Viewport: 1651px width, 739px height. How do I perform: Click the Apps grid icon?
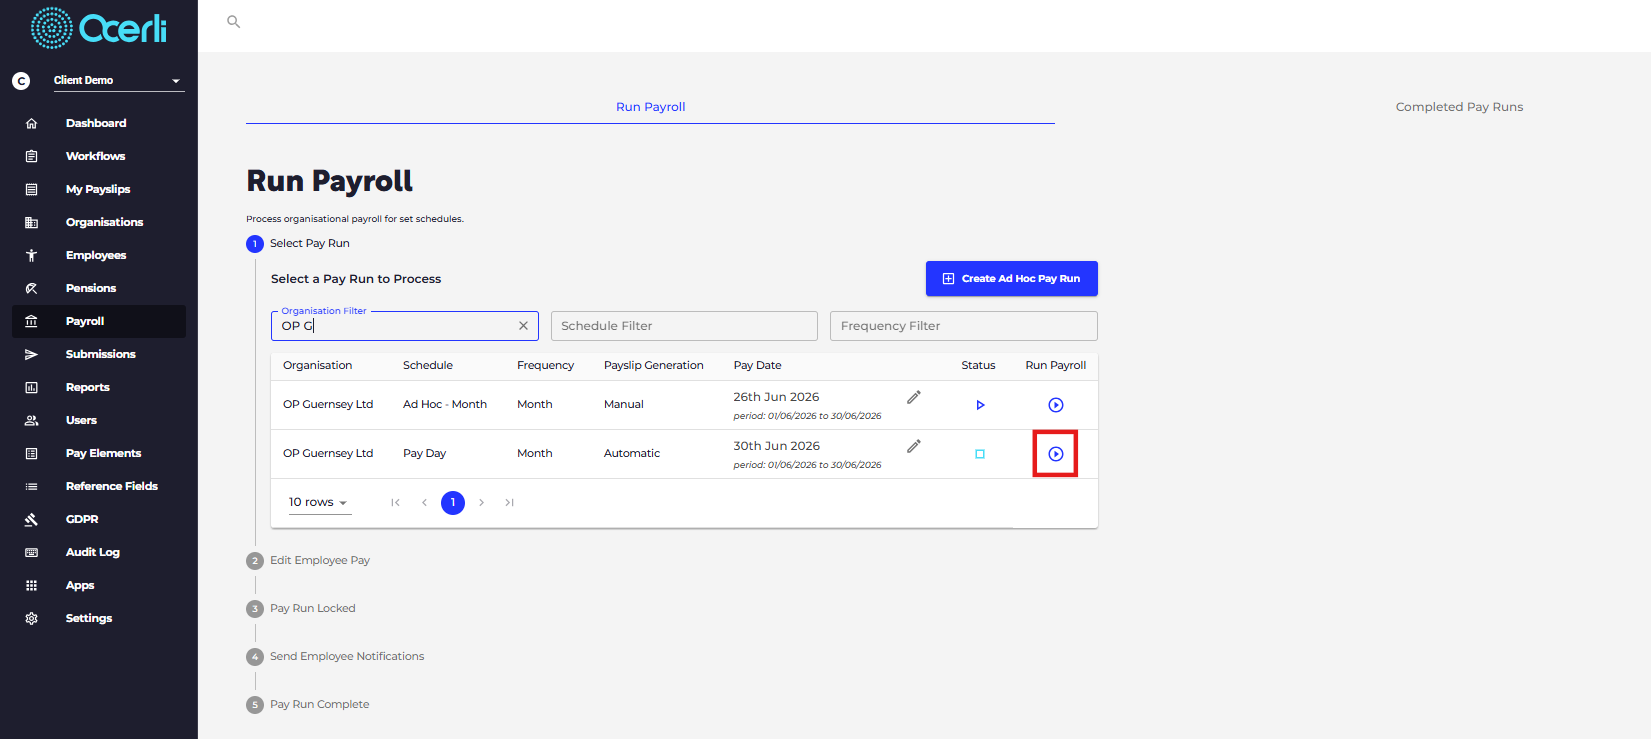coord(31,585)
